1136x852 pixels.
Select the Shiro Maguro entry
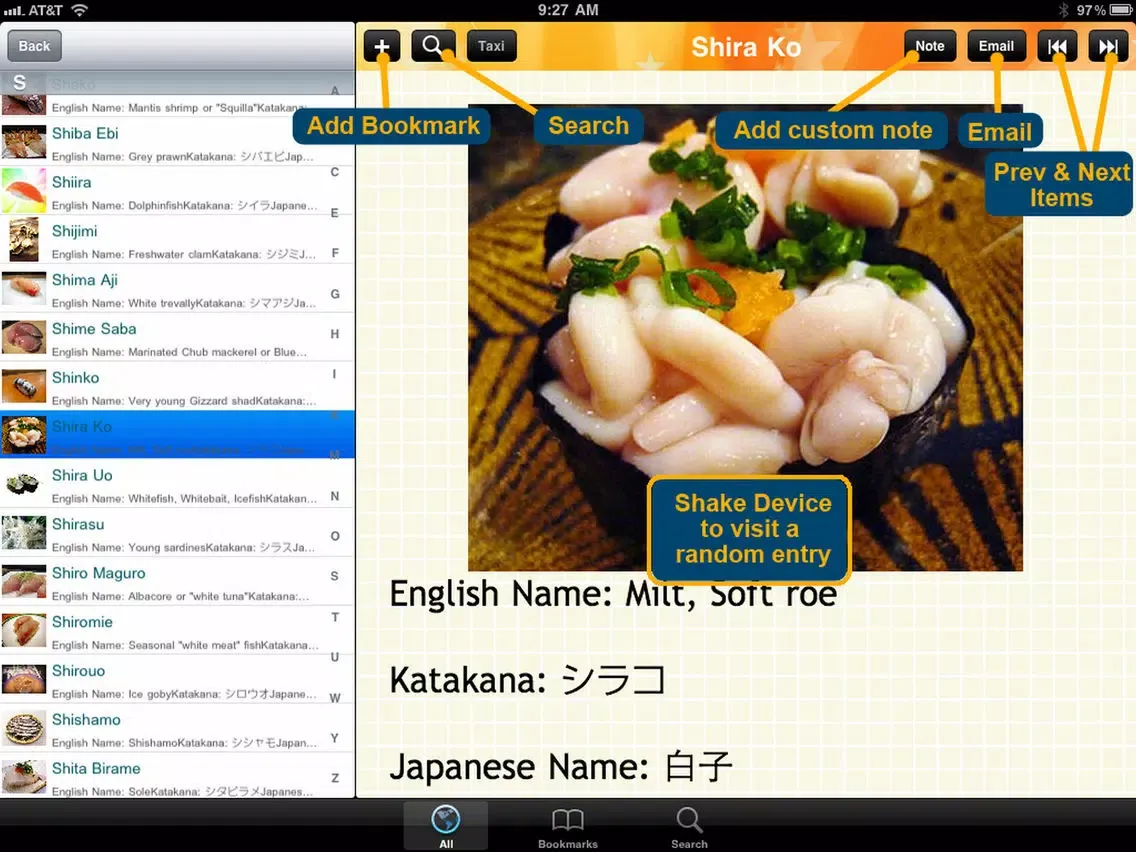[178, 582]
